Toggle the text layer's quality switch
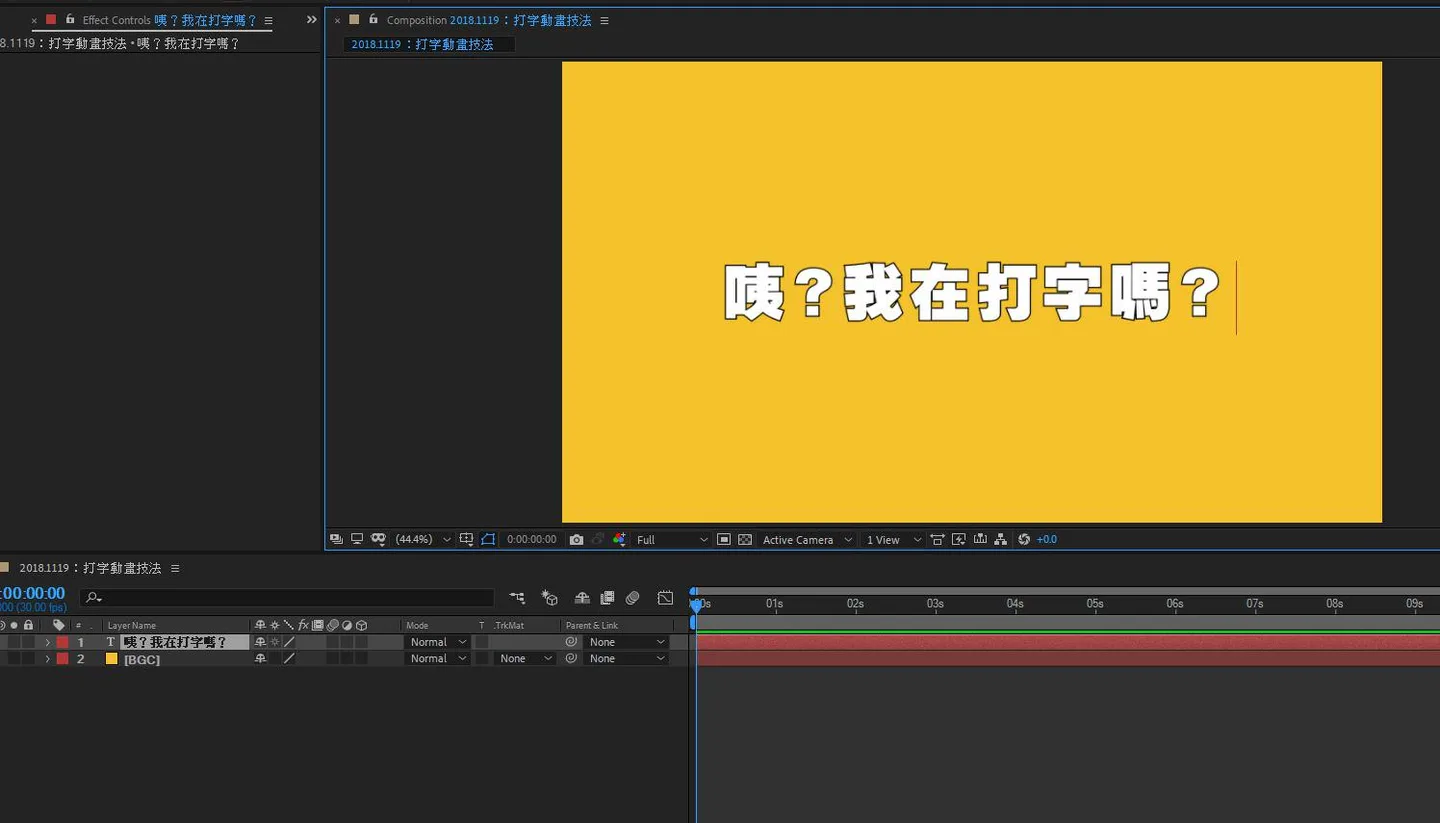Viewport: 1440px width, 823px height. [289, 642]
